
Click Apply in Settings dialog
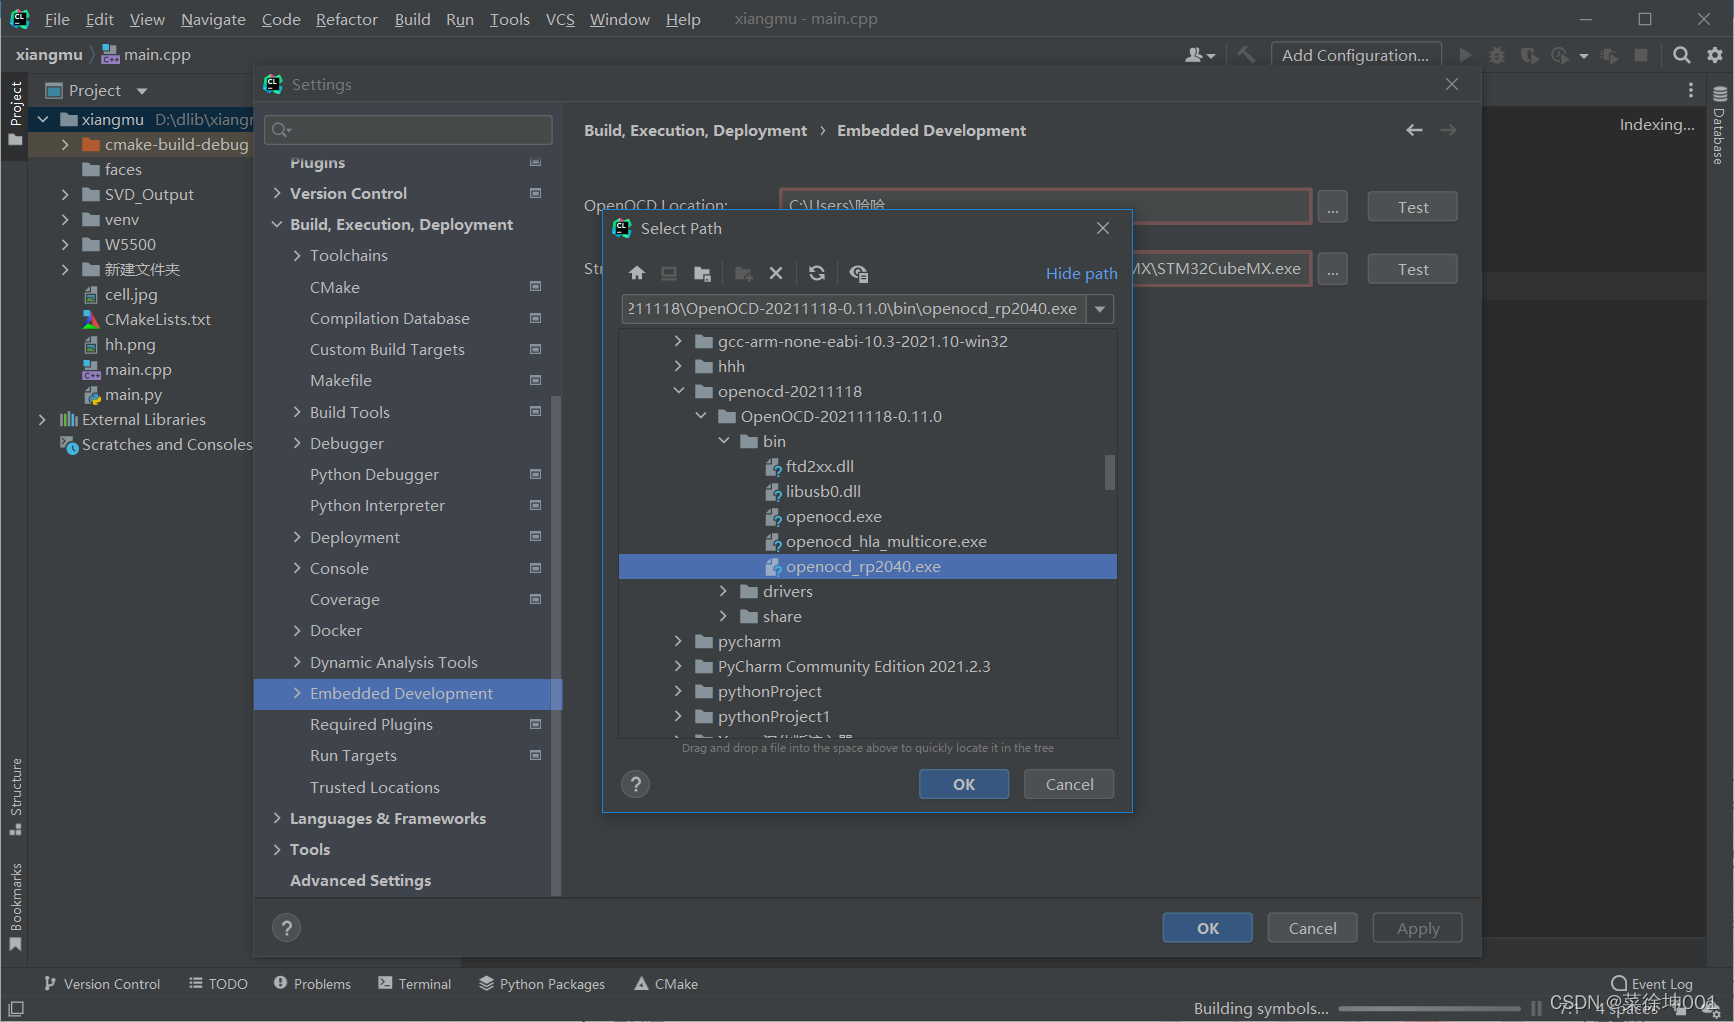click(x=1417, y=928)
